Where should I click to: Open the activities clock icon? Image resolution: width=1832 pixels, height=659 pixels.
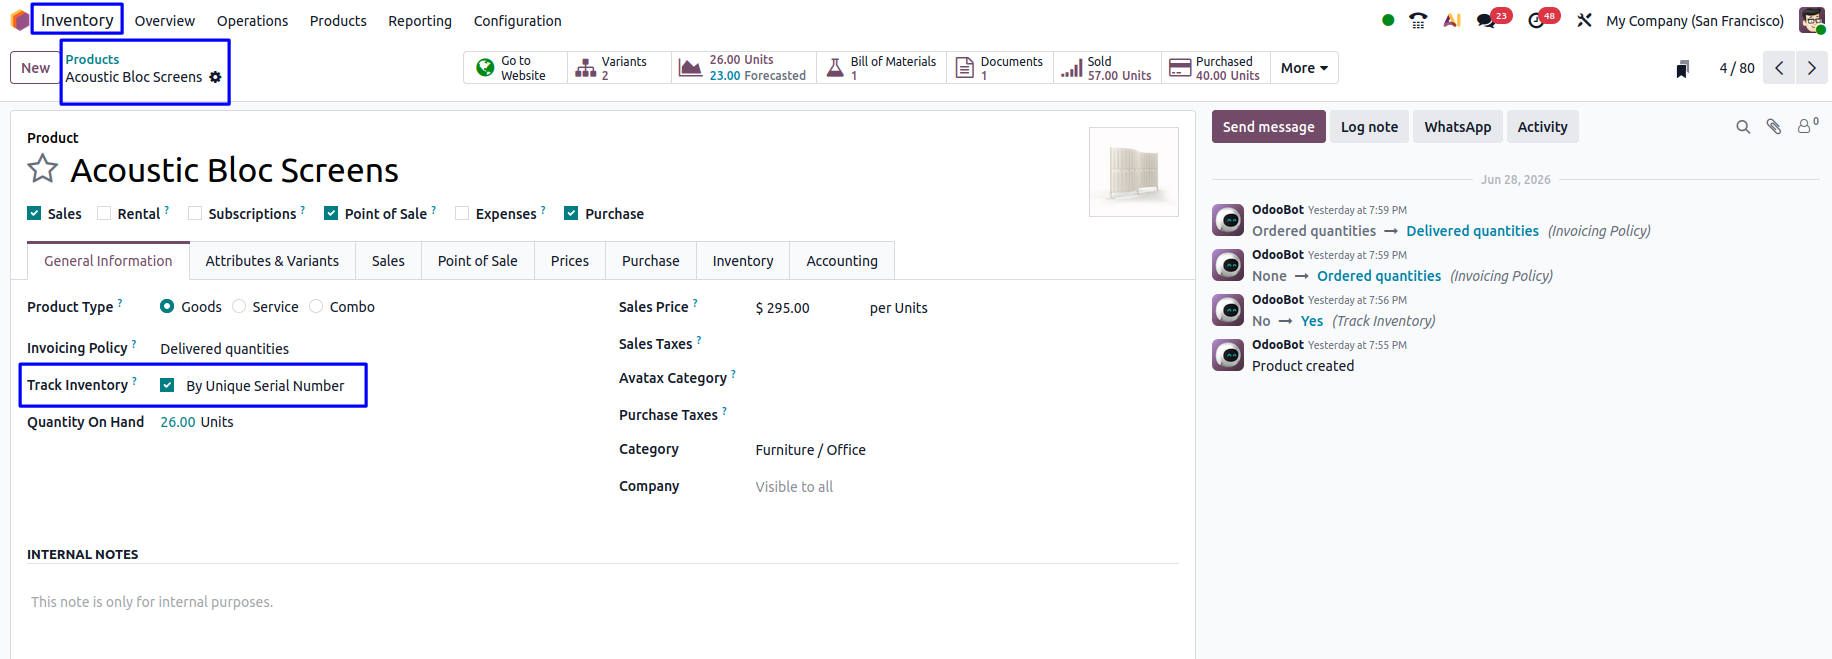tap(1536, 20)
